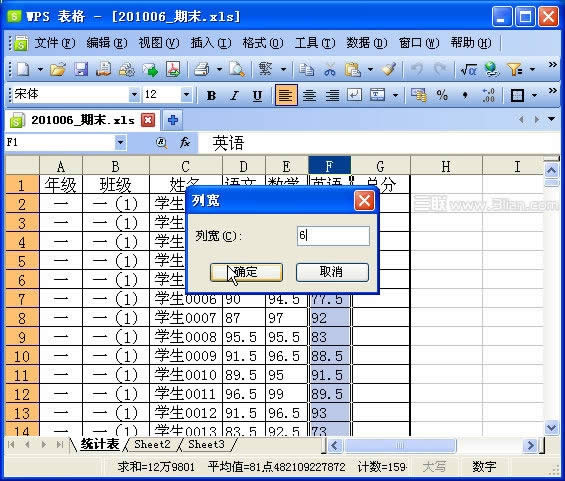Click the 取消 button in dialog
Viewport: 565px width, 481px height.
click(x=332, y=272)
